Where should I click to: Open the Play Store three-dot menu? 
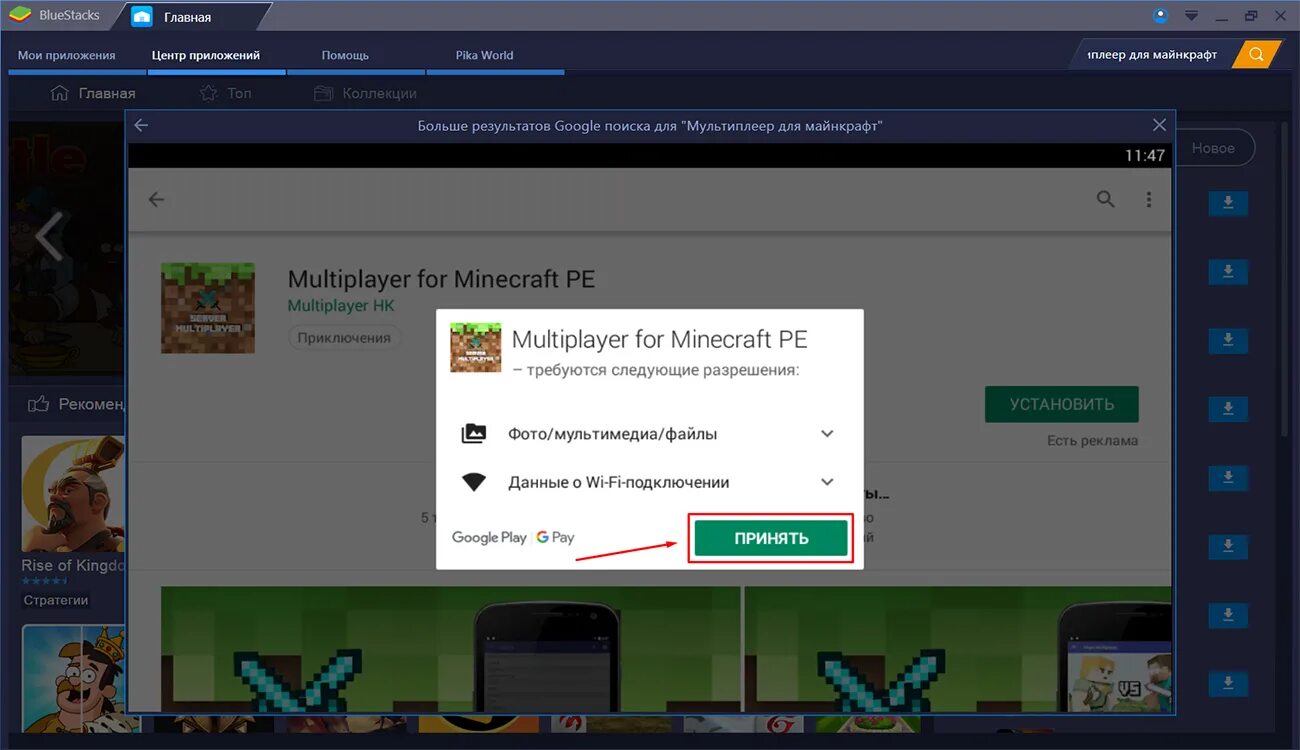click(x=1149, y=199)
